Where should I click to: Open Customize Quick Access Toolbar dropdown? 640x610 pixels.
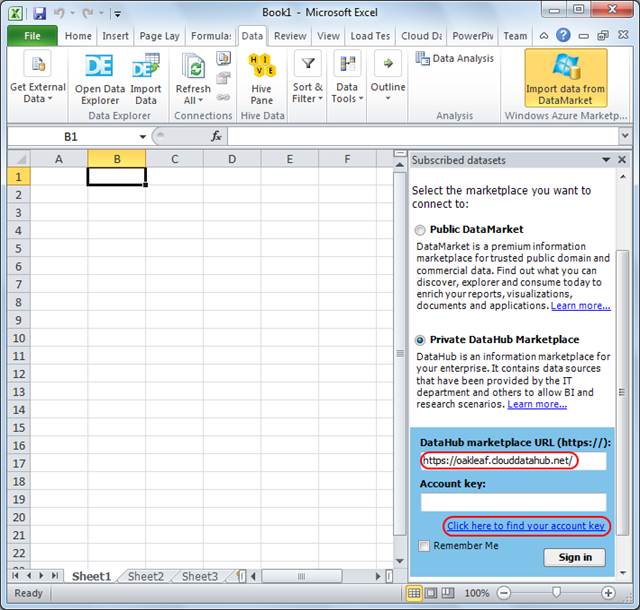click(118, 14)
